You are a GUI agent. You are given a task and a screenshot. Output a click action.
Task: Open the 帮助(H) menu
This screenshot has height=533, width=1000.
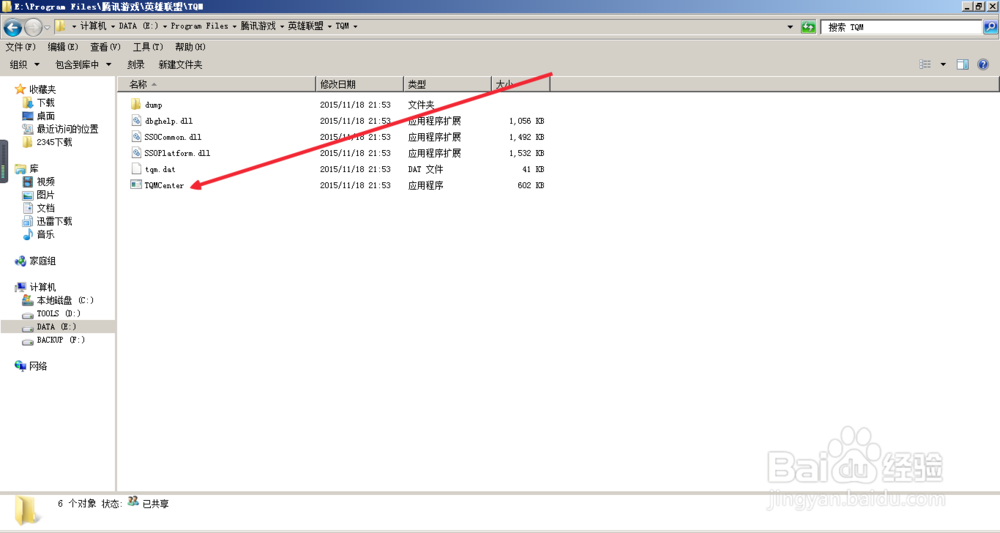point(190,47)
